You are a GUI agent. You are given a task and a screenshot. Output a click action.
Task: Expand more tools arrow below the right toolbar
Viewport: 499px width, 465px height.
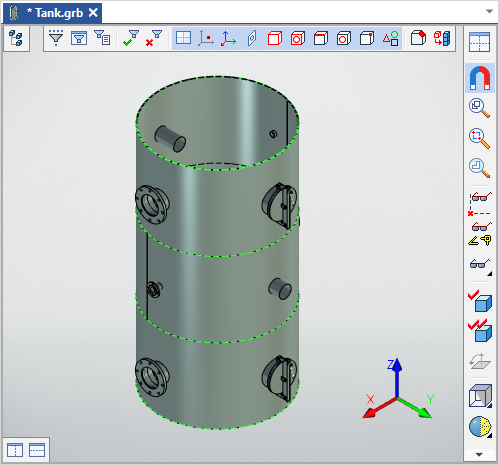click(x=479, y=454)
